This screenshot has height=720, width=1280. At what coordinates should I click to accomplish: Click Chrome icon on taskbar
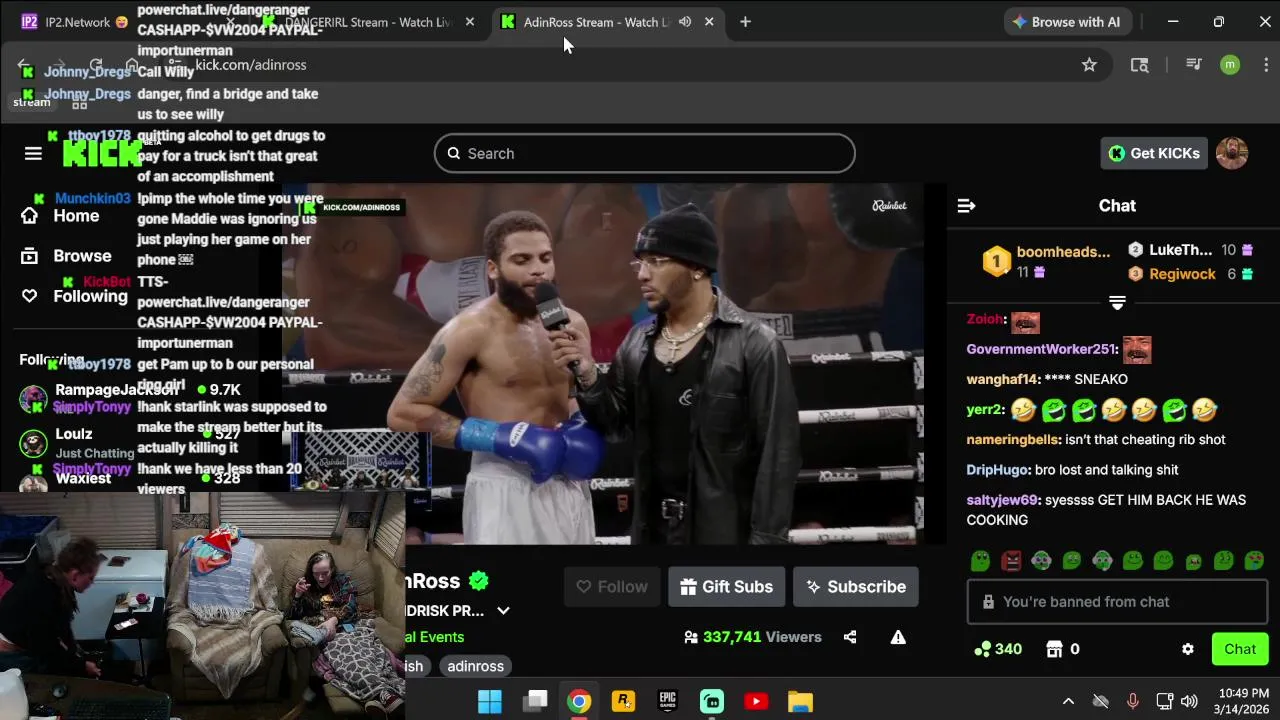[x=579, y=701]
